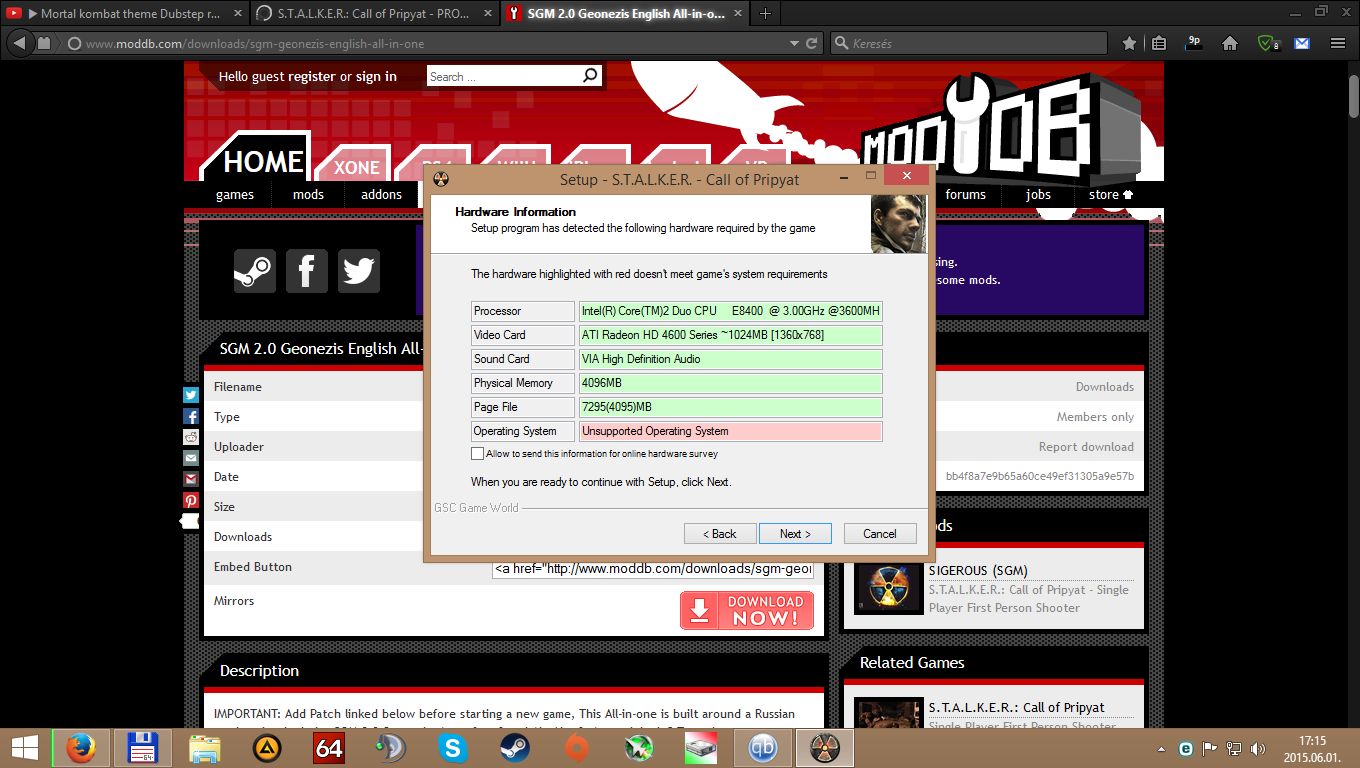Reload the page with the refresh icon

(x=812, y=44)
